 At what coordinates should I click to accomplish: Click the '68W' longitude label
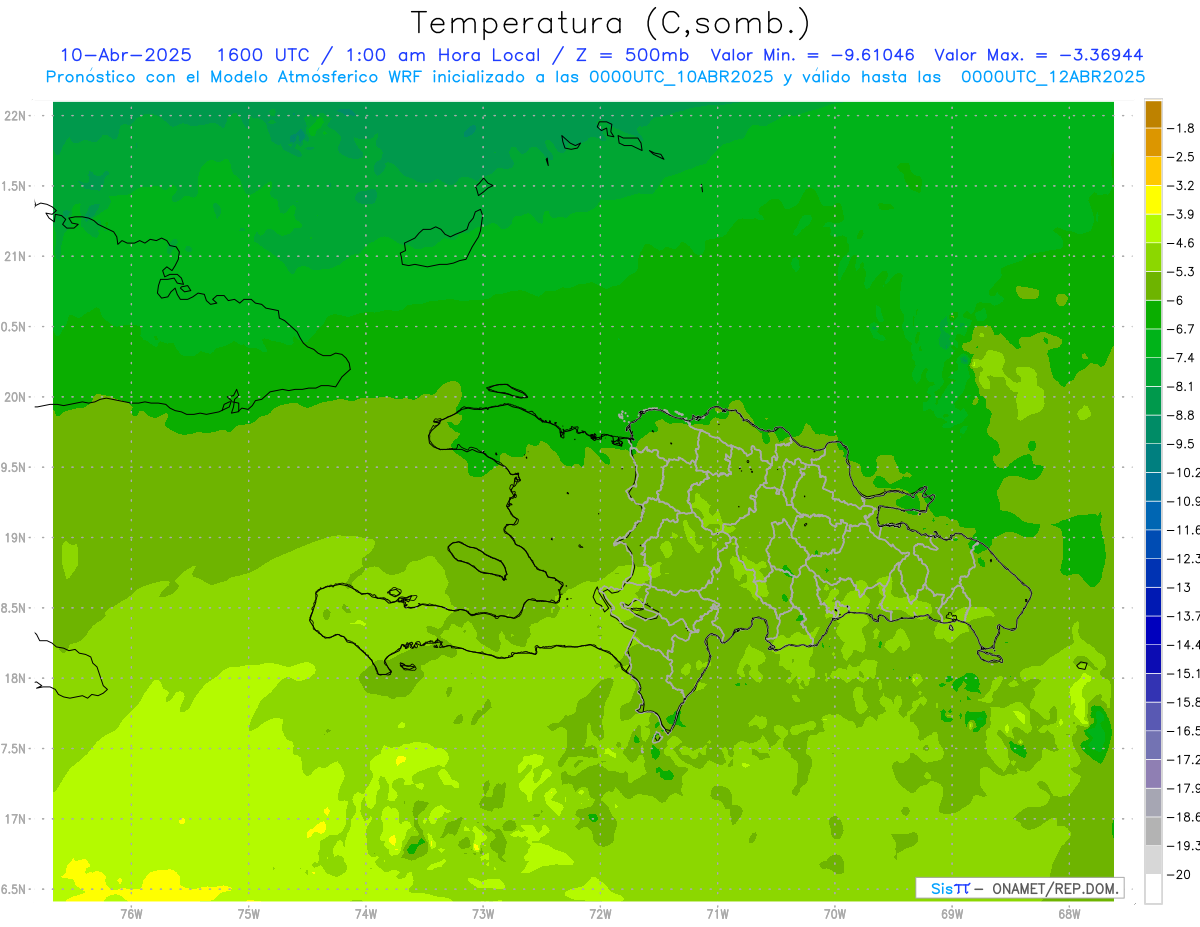pos(1069,914)
